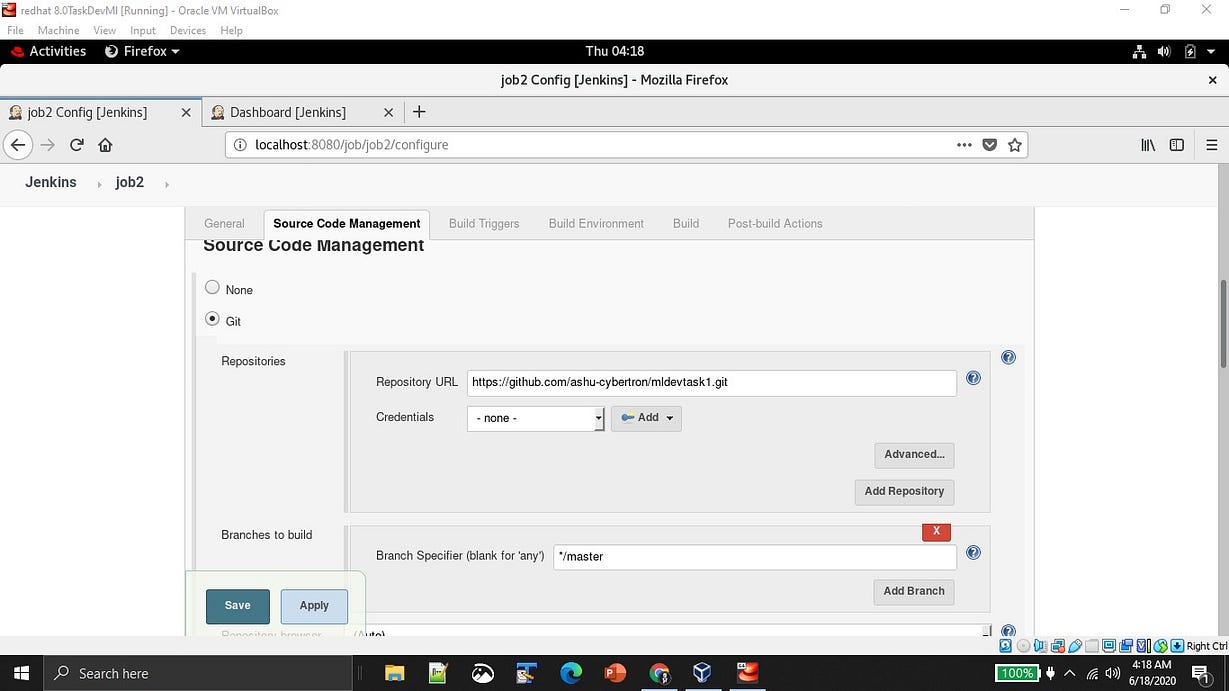Image resolution: width=1229 pixels, height=691 pixels.
Task: Click GNOME Activities button
Action: [48, 51]
